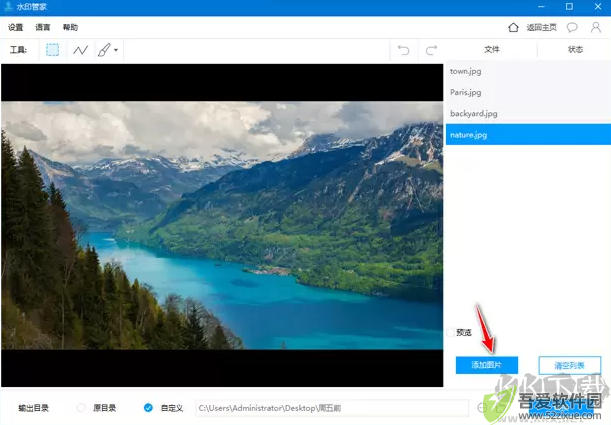Click the 文件 column header
Viewport: 611px width, 425px height.
pyautogui.click(x=492, y=49)
